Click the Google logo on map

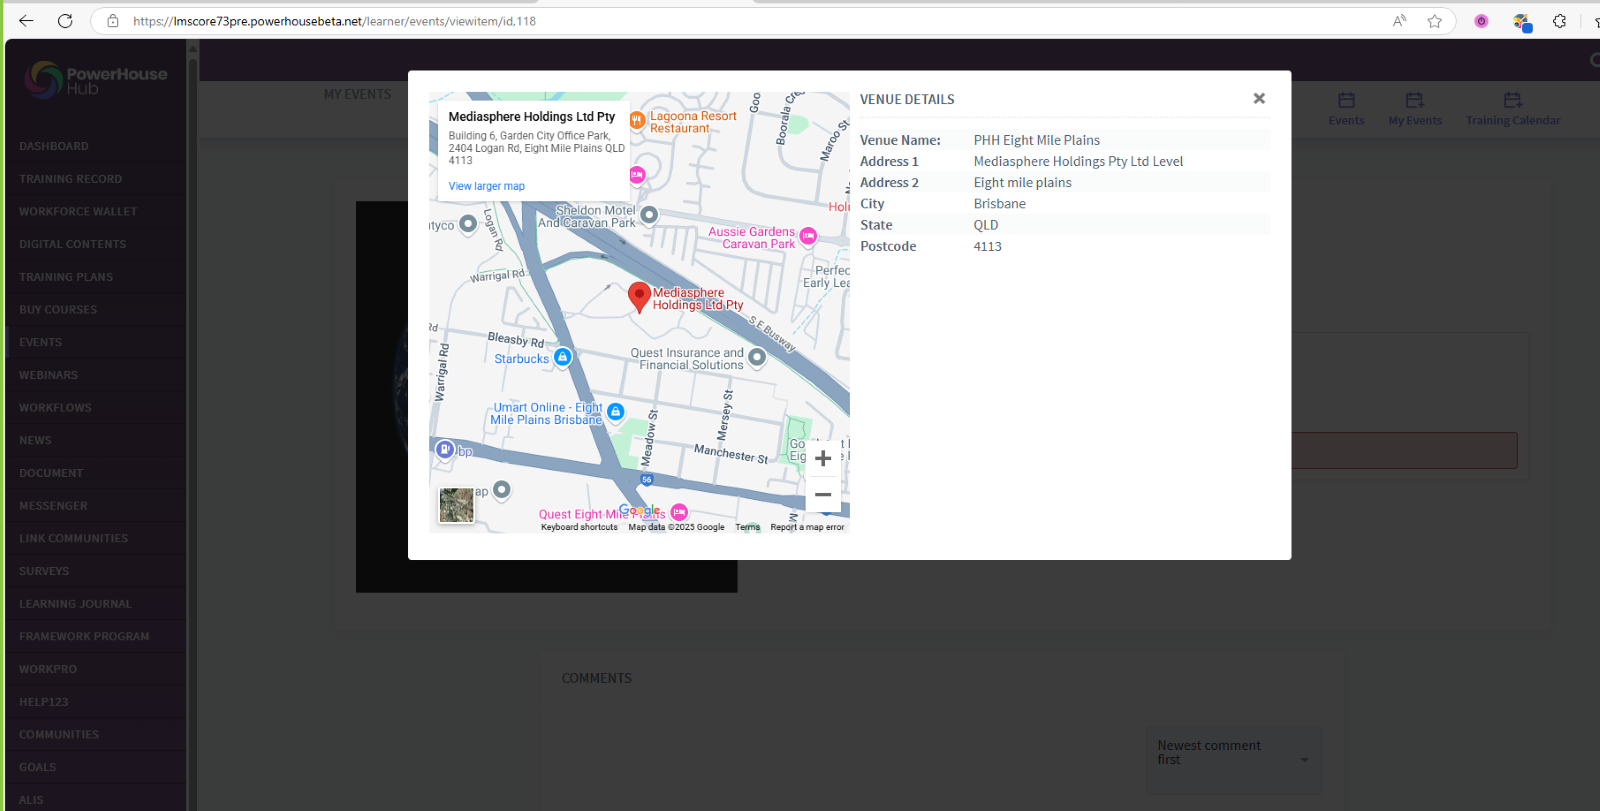click(640, 510)
